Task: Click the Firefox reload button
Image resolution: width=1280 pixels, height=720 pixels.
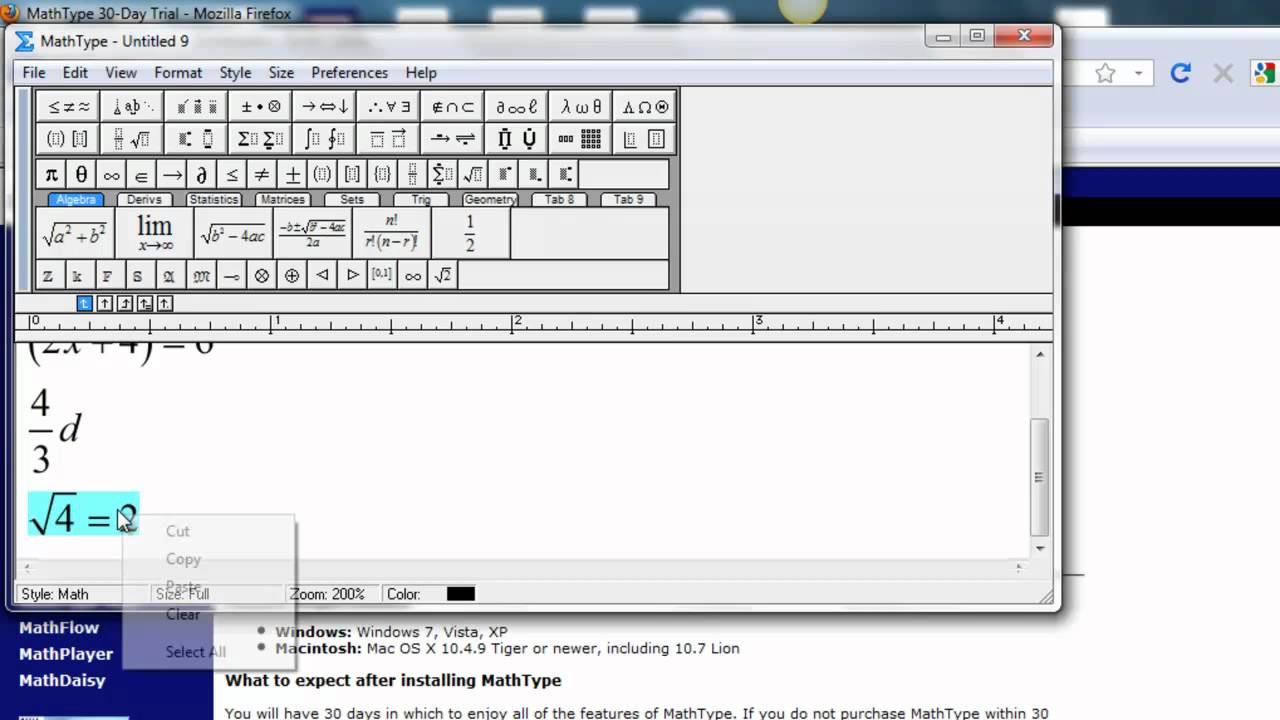Action: [1181, 73]
